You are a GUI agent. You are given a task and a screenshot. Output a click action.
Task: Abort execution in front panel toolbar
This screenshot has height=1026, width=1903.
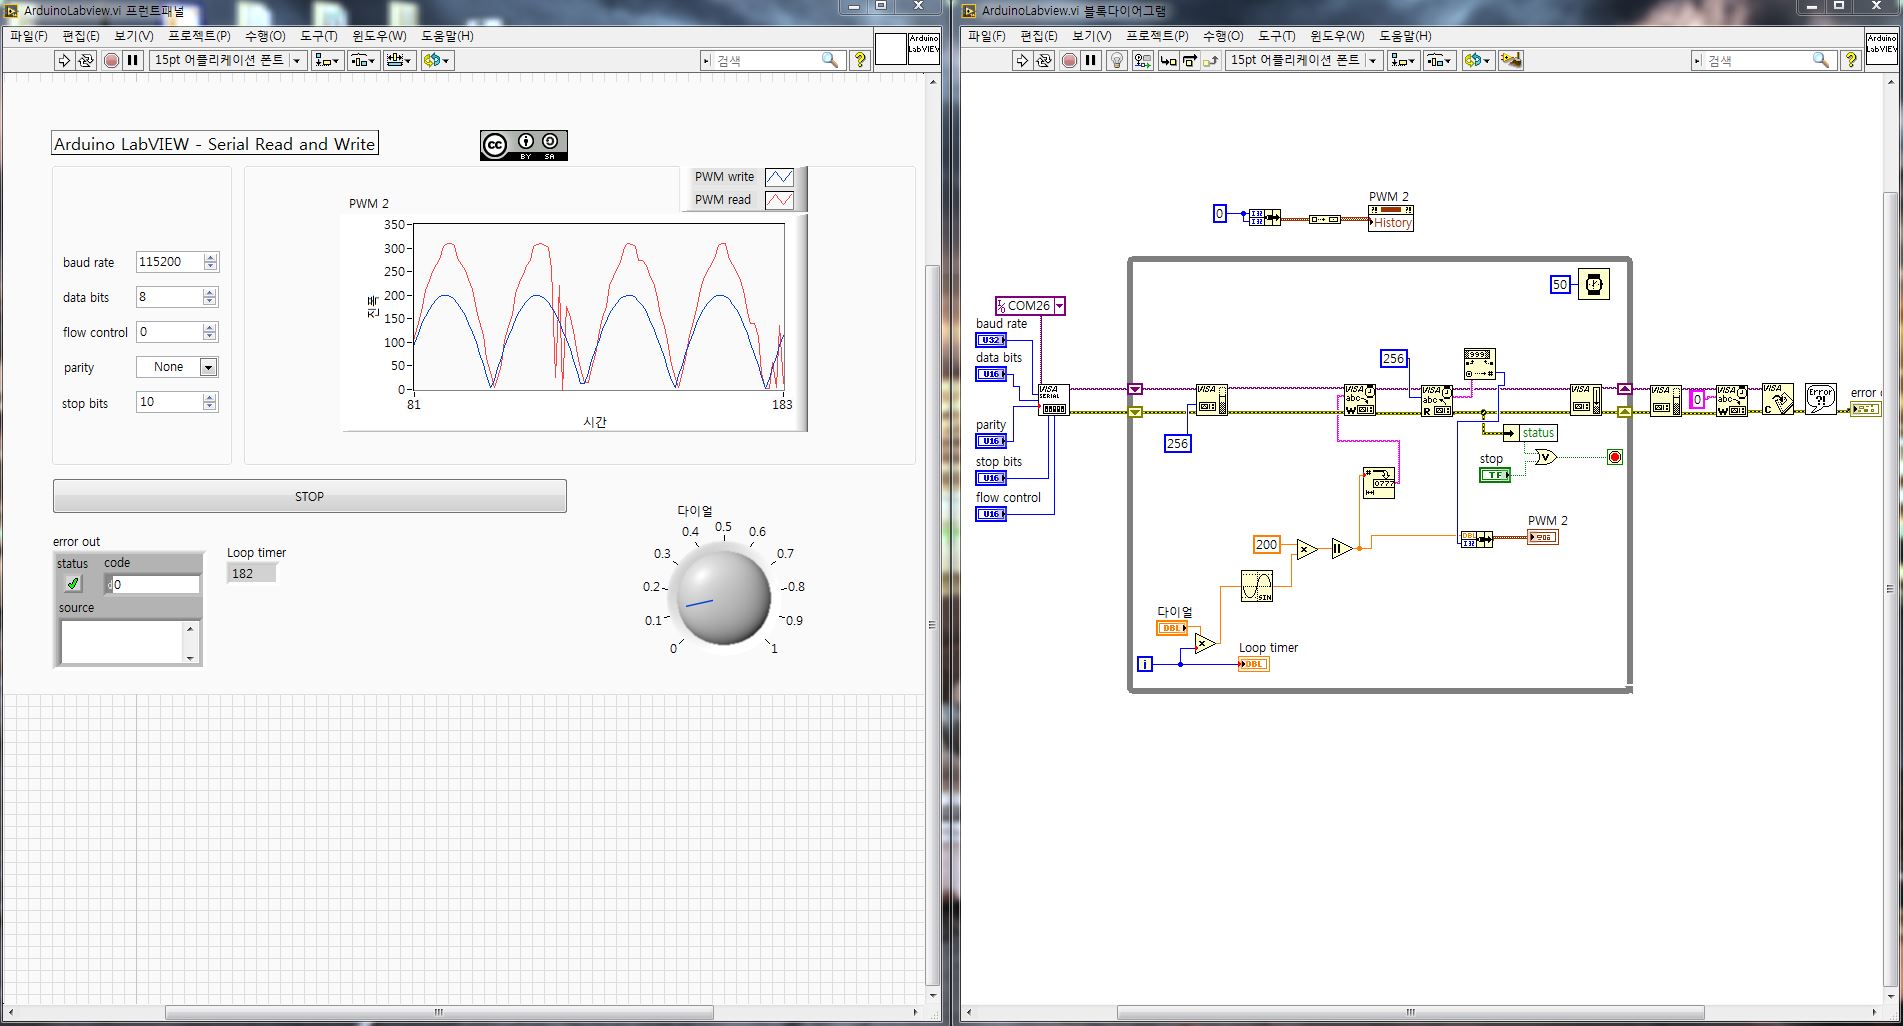point(111,60)
